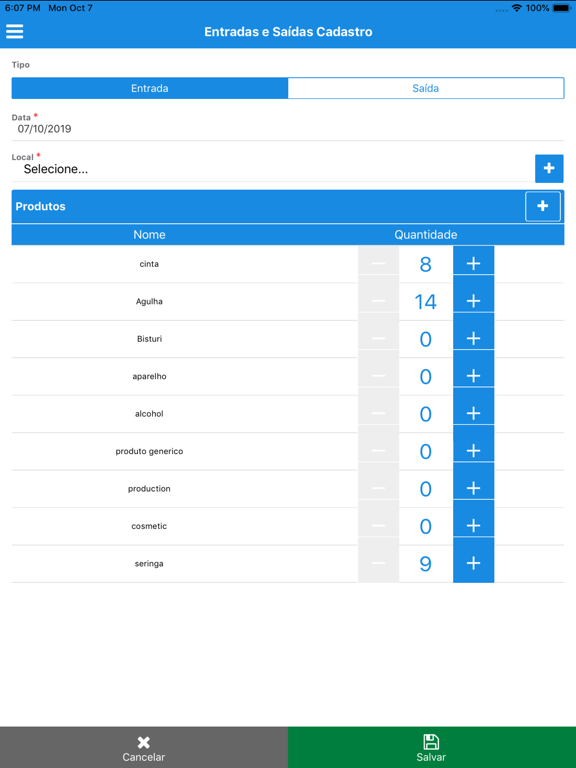Increase quantity for Agulha
The width and height of the screenshot is (576, 768).
pos(473,301)
